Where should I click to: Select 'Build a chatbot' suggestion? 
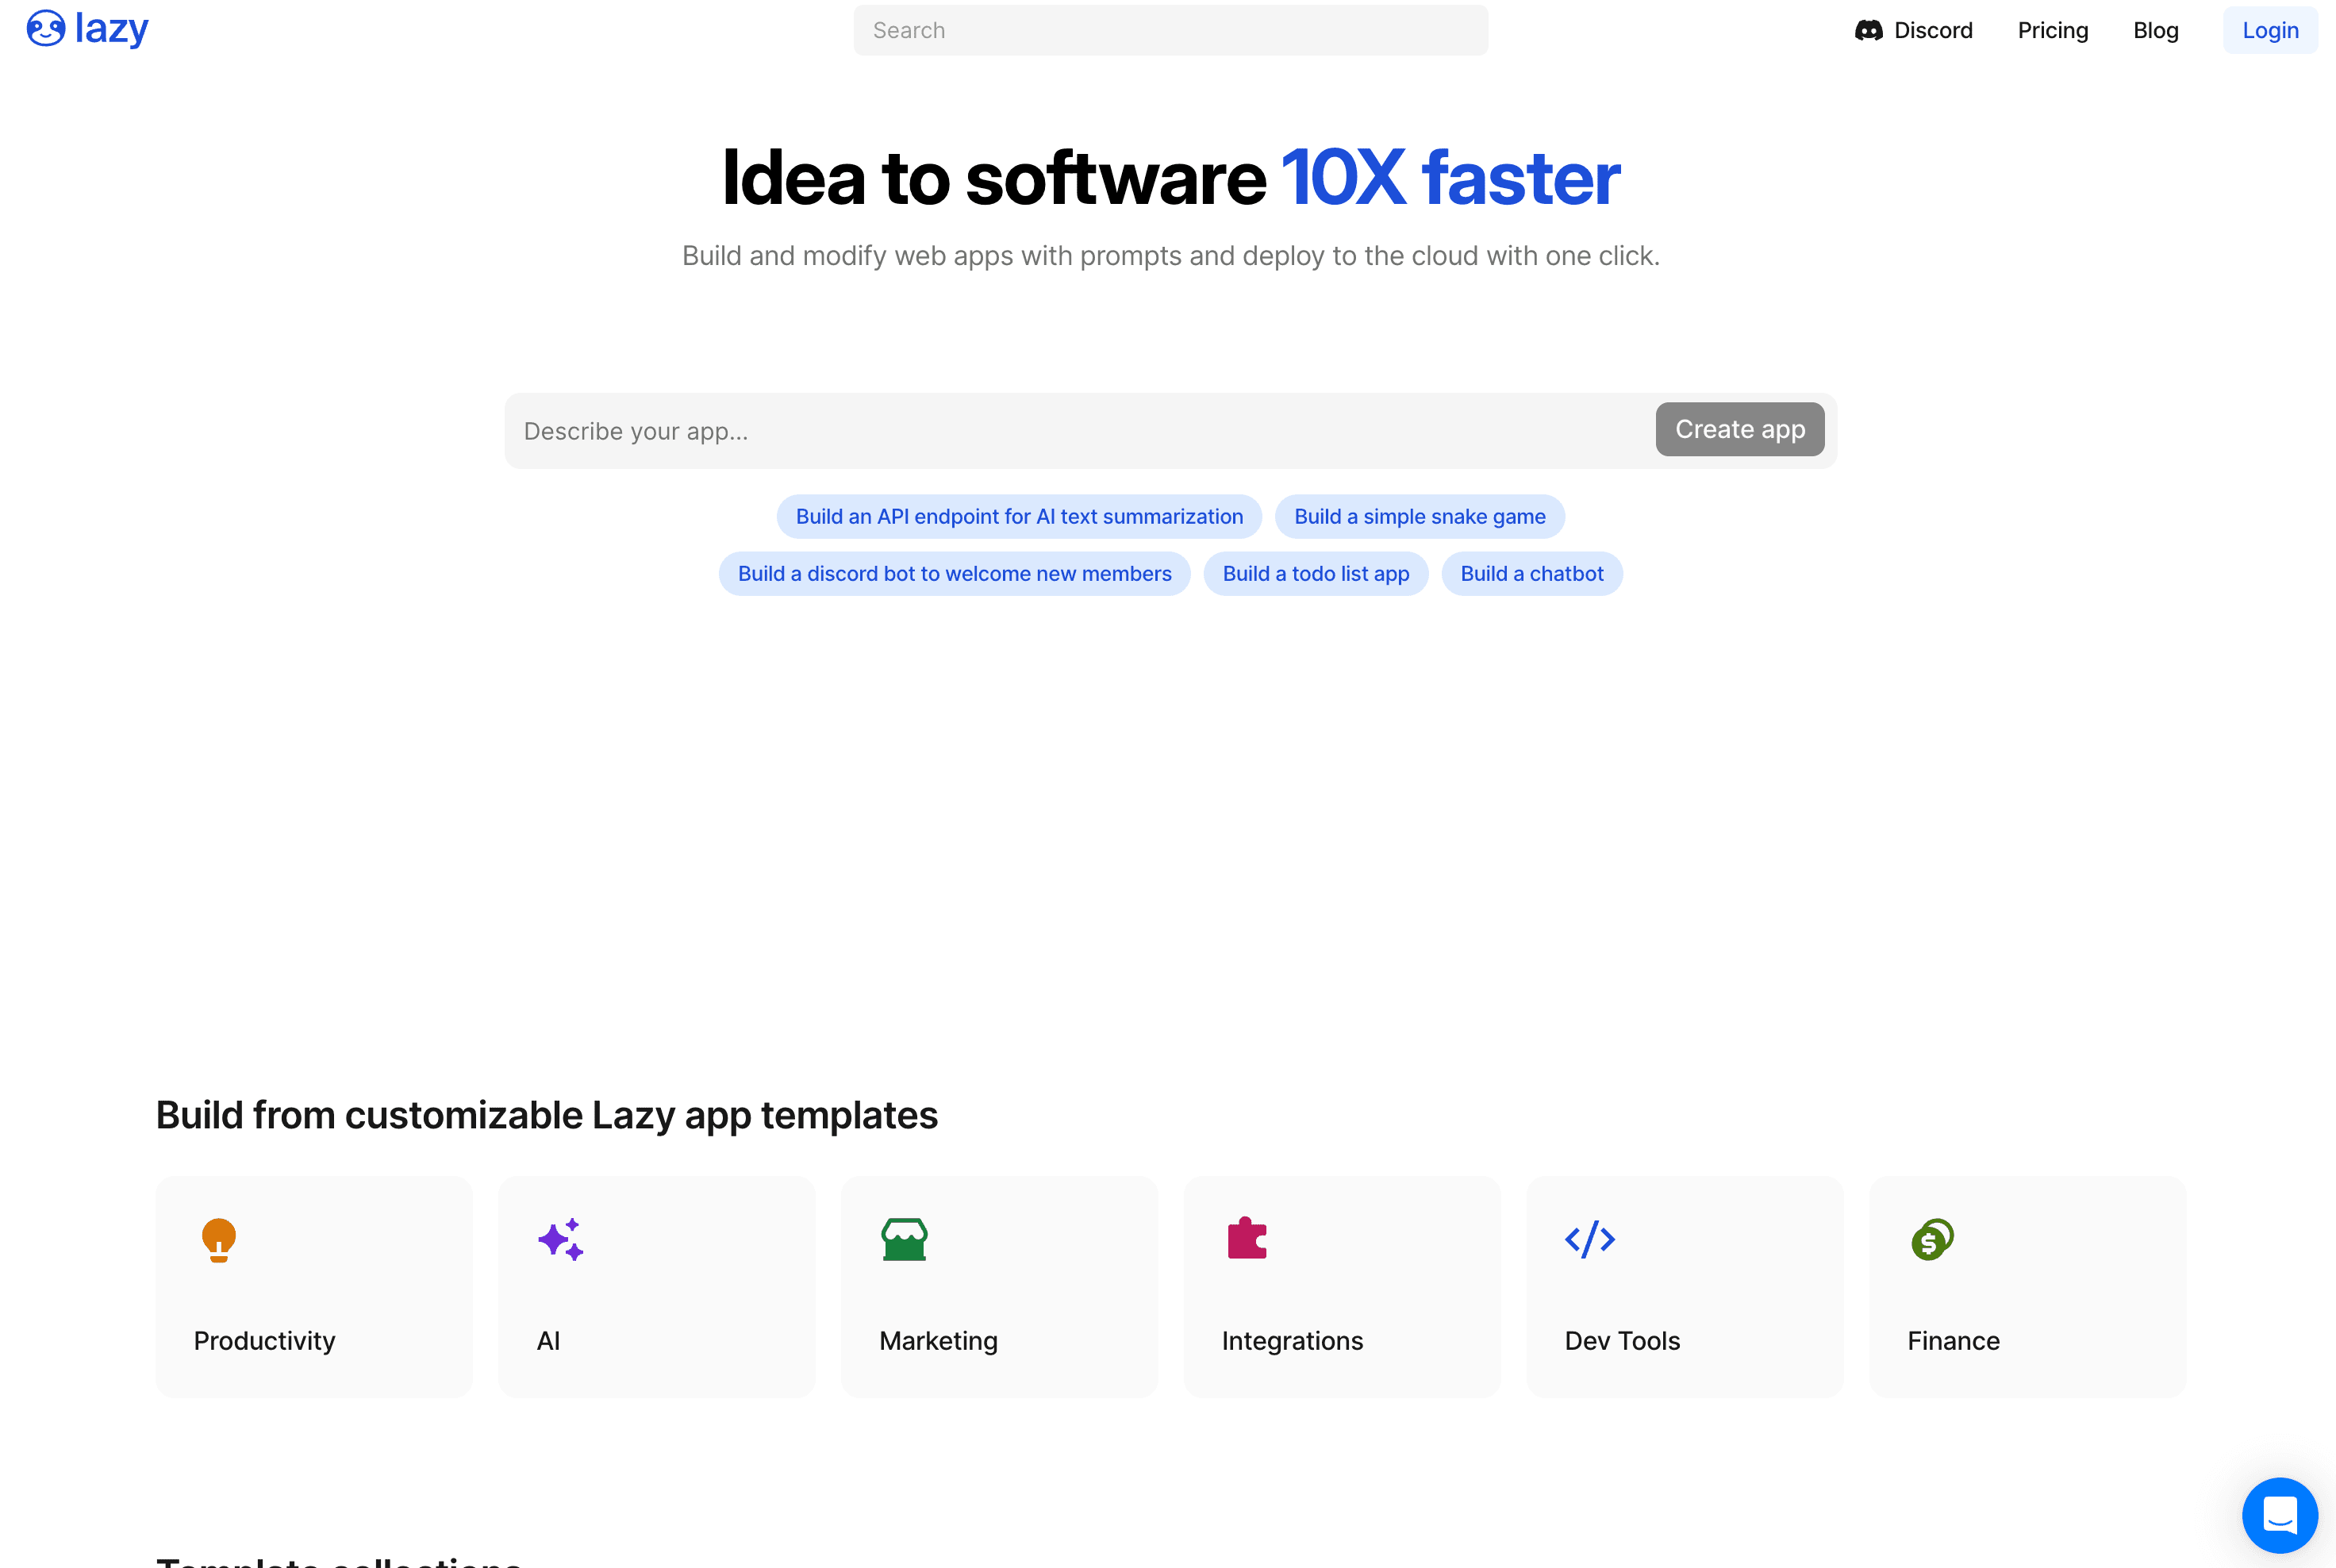(x=1532, y=574)
